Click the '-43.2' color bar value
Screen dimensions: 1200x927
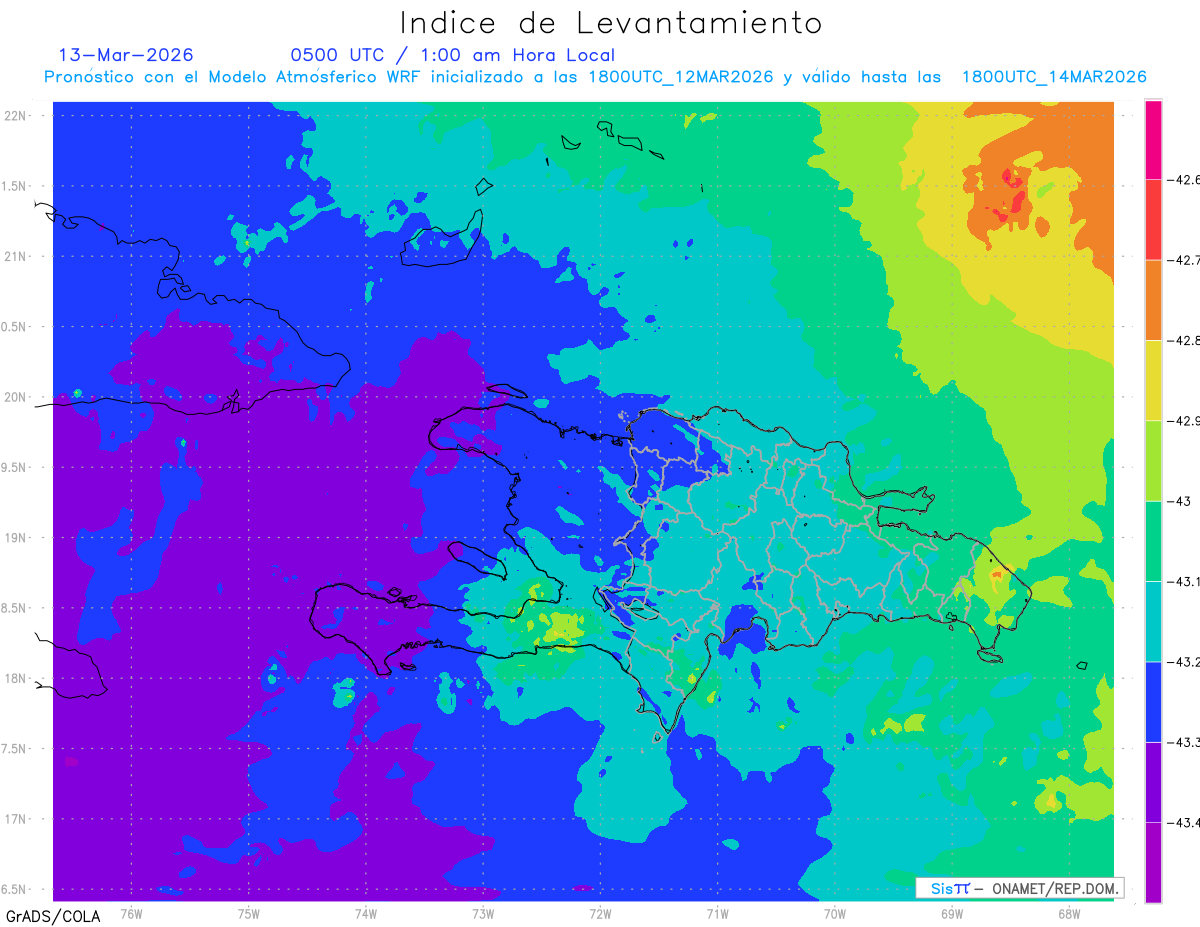[1185, 661]
